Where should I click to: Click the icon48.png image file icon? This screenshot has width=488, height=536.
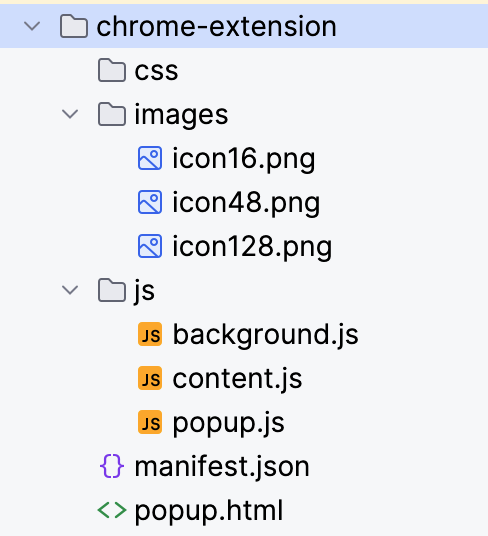pyautogui.click(x=150, y=202)
